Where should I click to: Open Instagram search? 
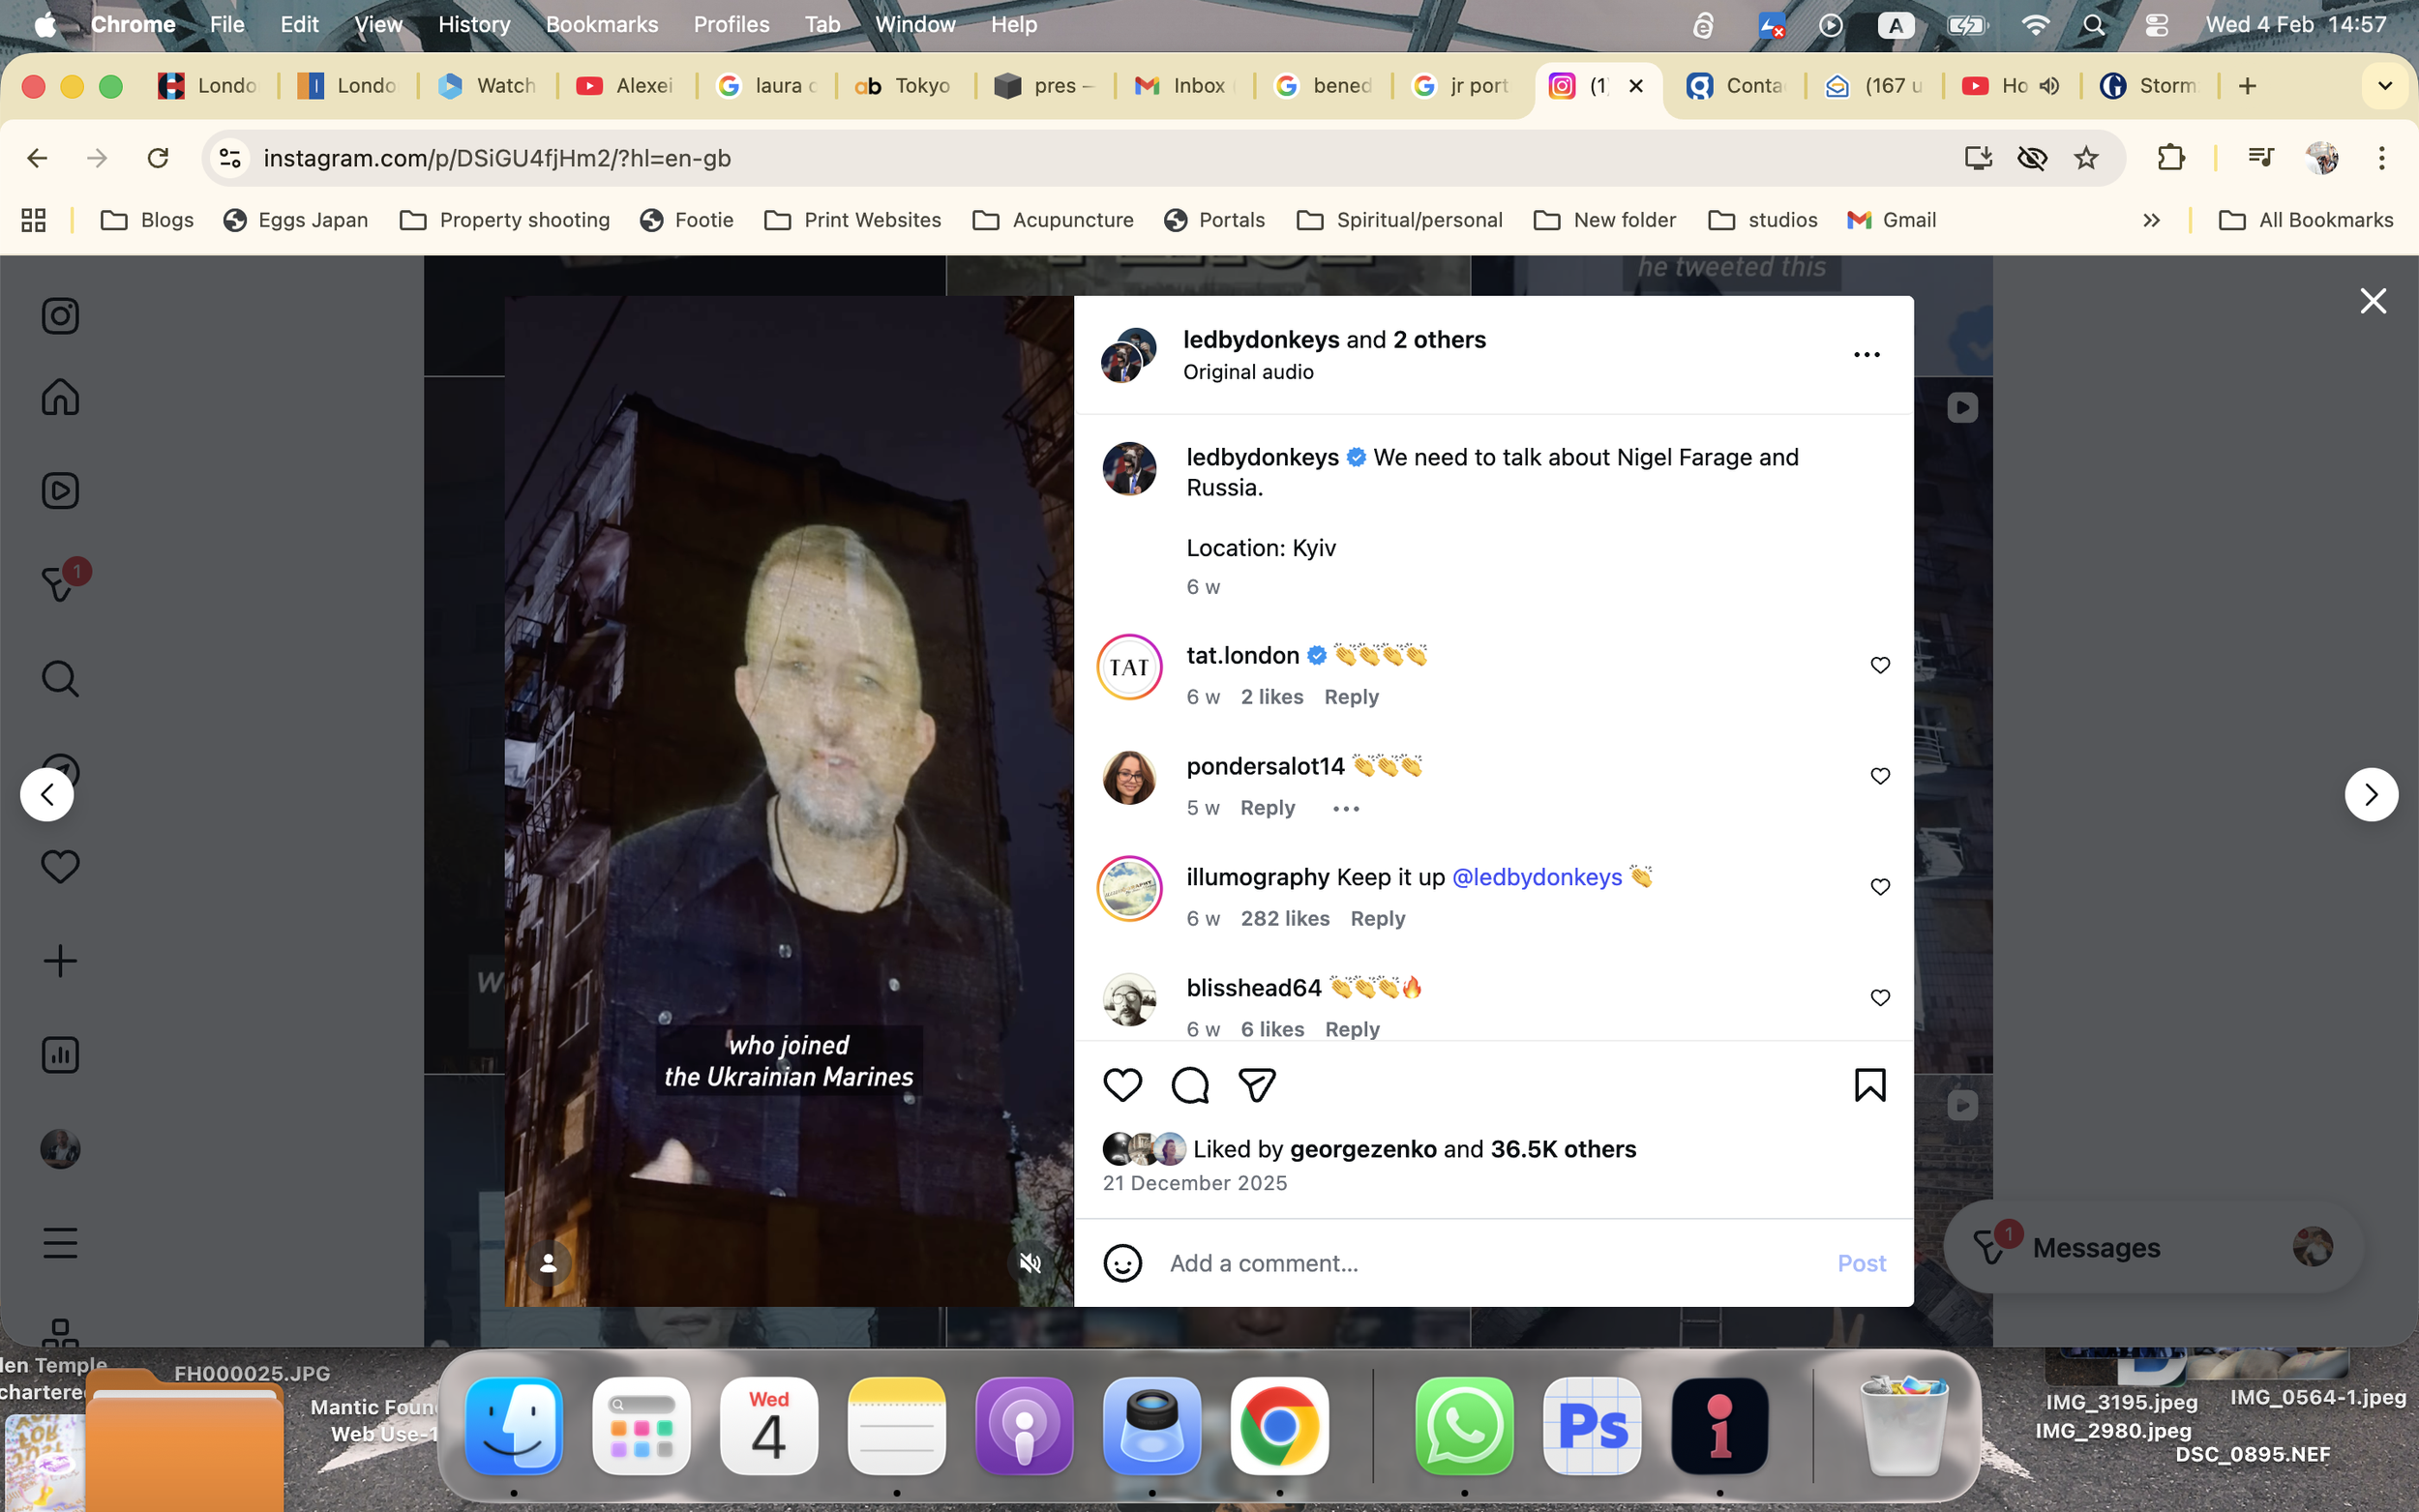click(60, 678)
